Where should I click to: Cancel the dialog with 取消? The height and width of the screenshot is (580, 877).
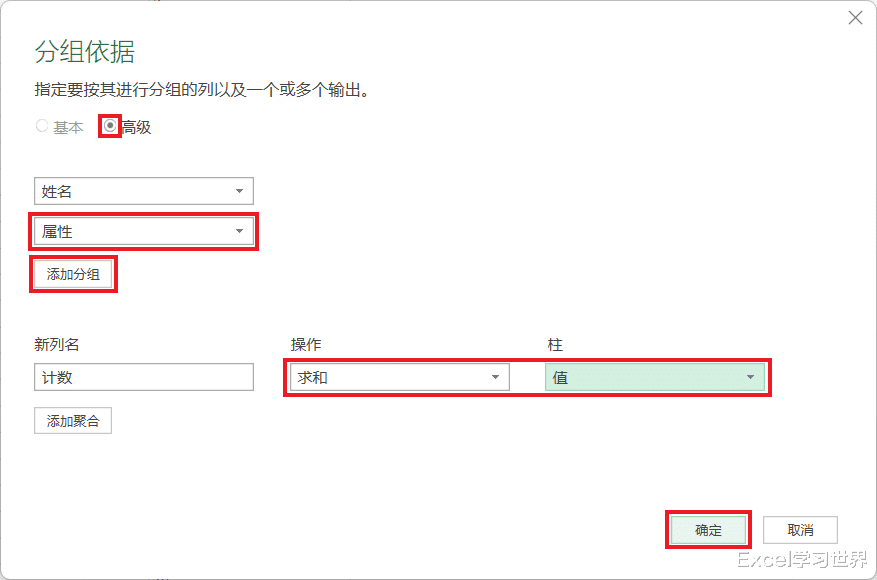tap(800, 530)
